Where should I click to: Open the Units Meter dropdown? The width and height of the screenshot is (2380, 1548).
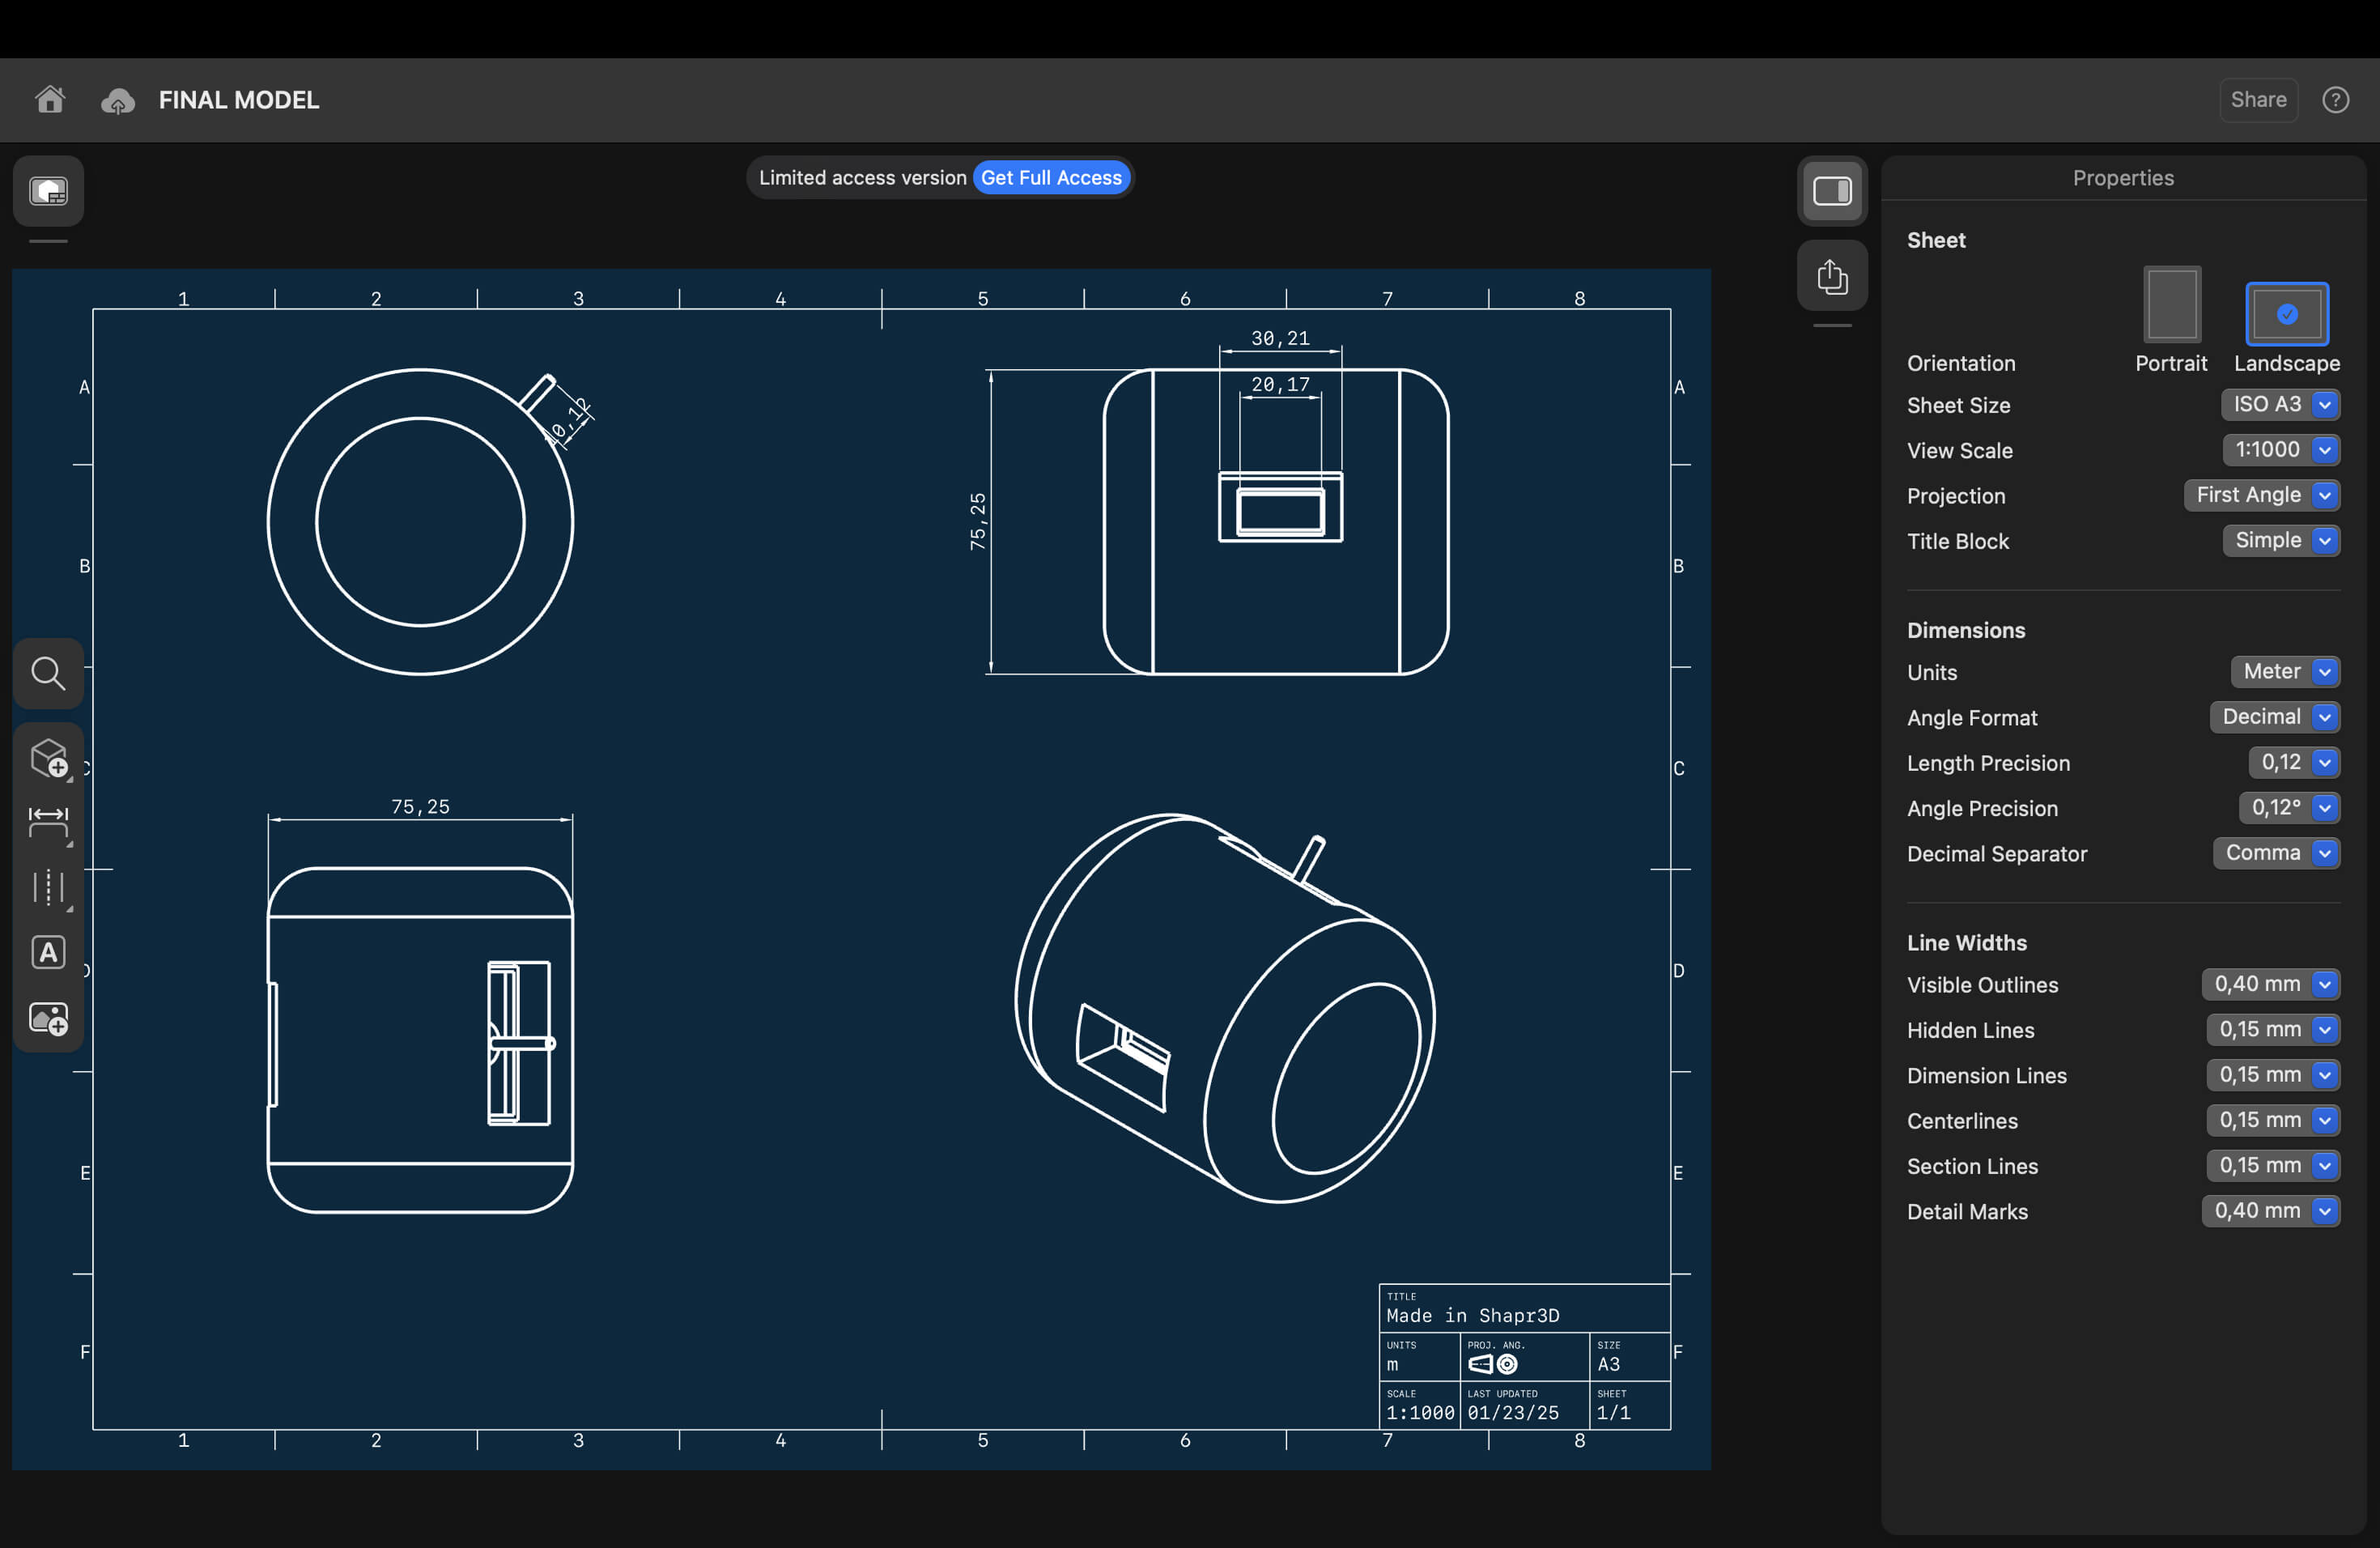click(x=2284, y=672)
